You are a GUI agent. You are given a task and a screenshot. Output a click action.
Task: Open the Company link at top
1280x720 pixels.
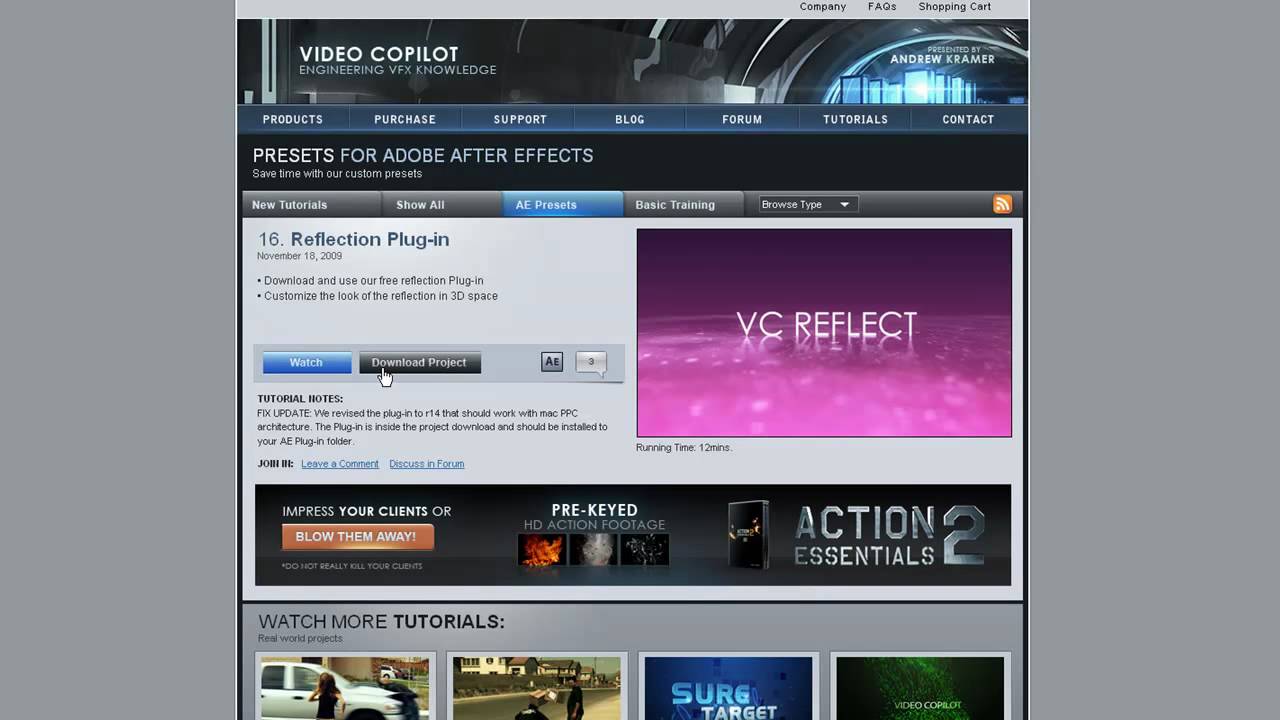point(823,7)
